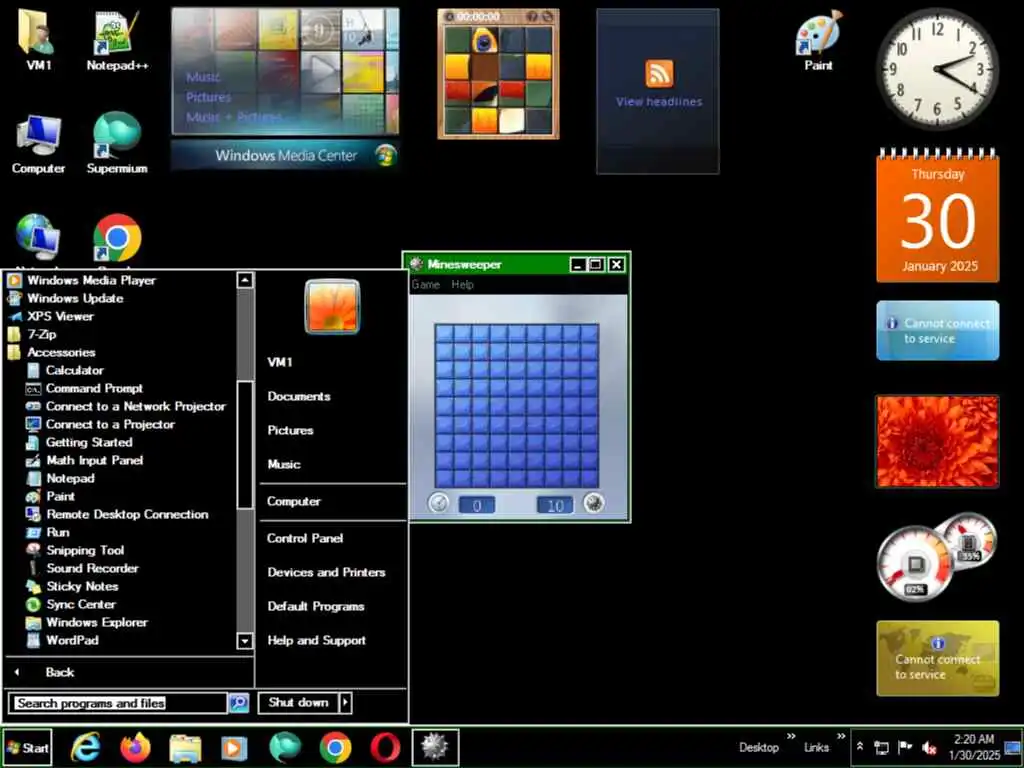Expand the Desktop toolbar chevron
The image size is (1024, 768).
(791, 736)
